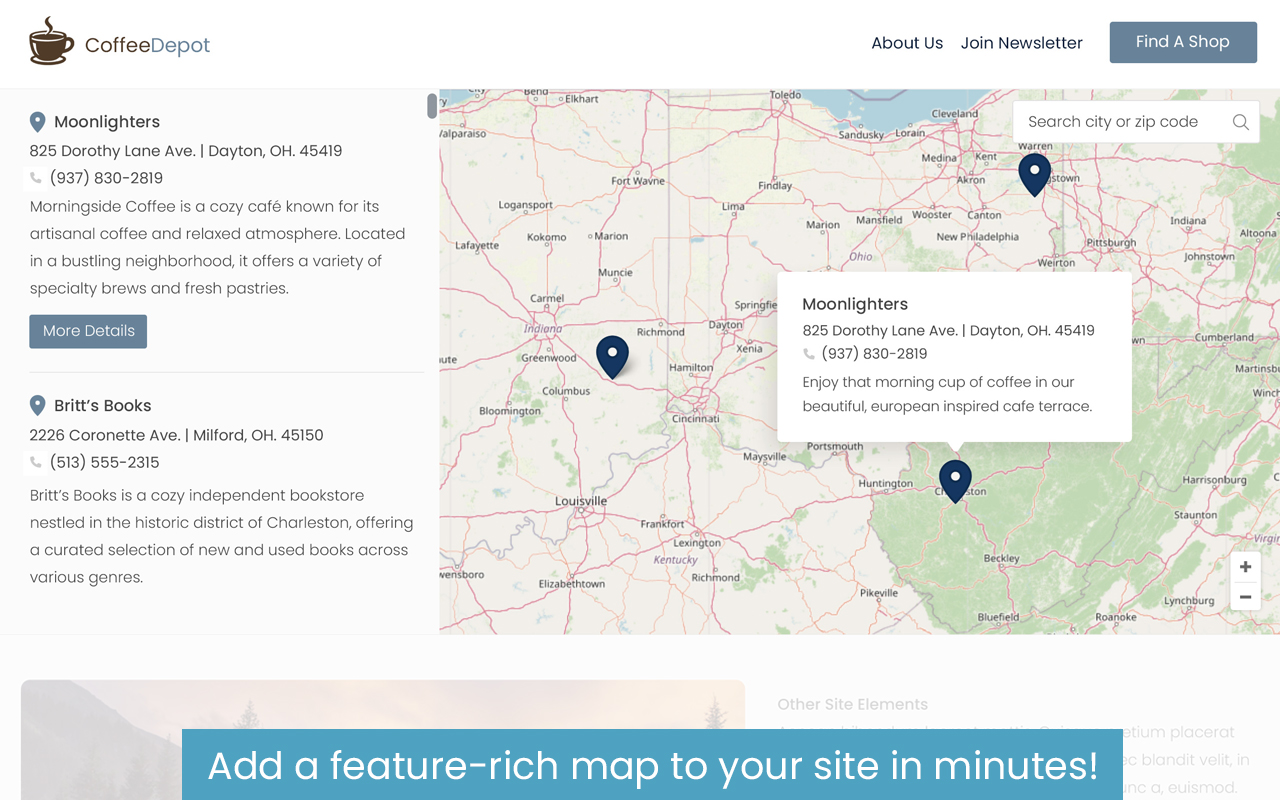Click the phone icon in the map popup

coord(809,354)
